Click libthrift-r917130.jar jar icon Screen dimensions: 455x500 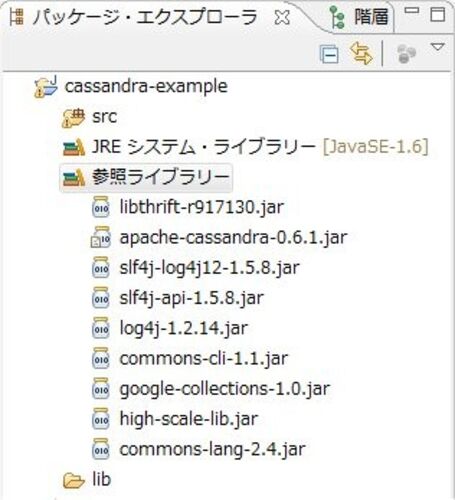[100, 207]
